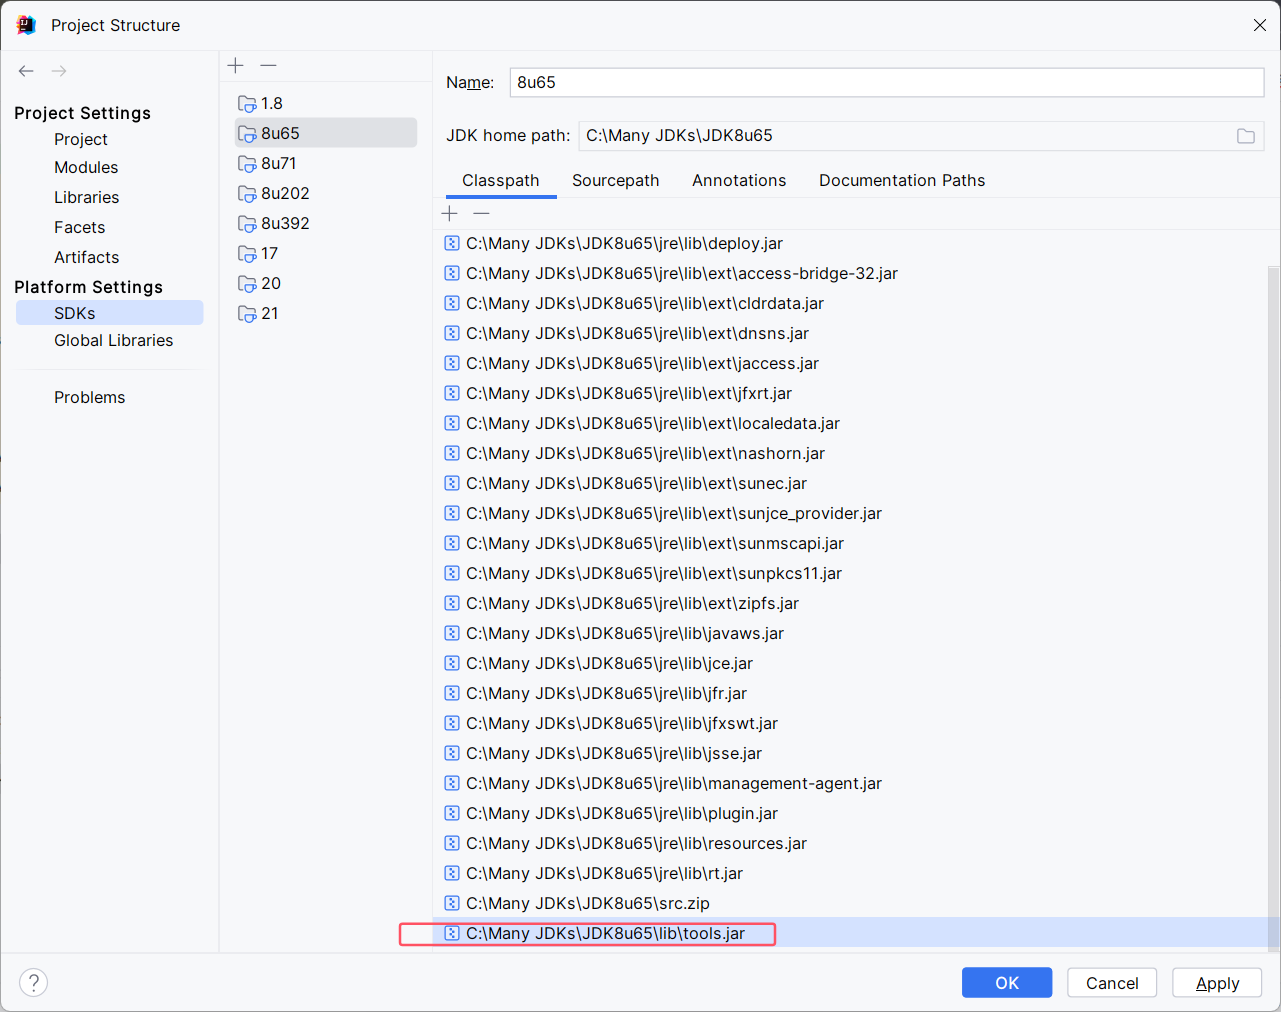Click the Cancel button
Viewport: 1281px width, 1012px height.
click(x=1112, y=983)
